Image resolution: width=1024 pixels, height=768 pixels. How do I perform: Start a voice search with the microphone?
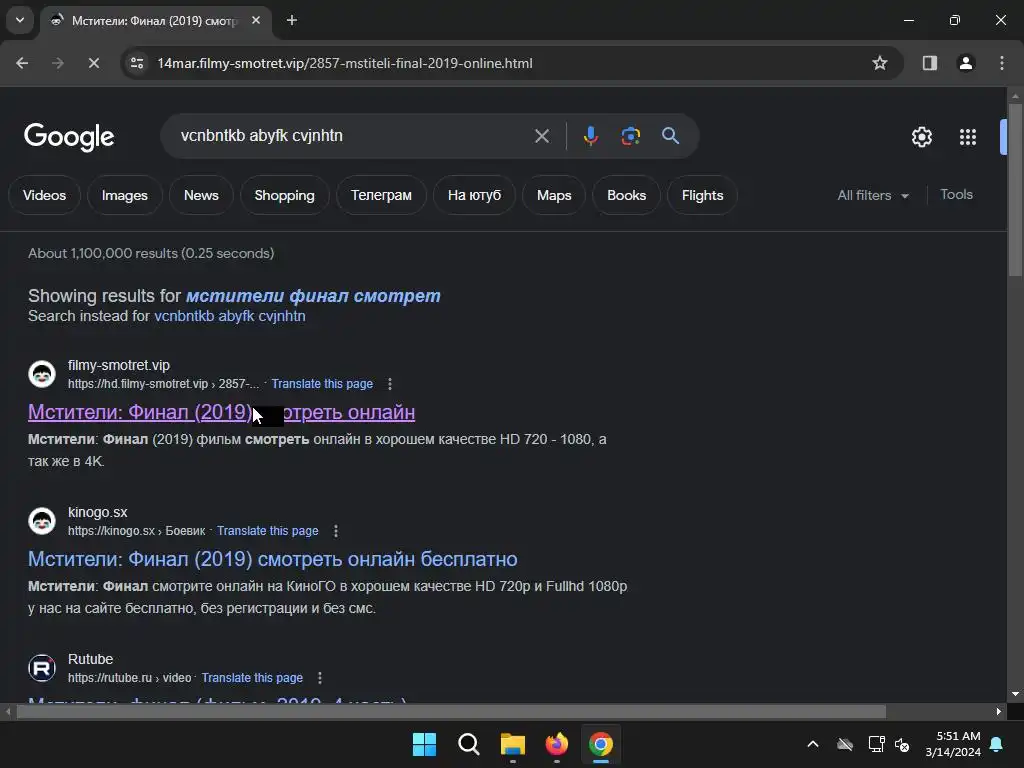tap(591, 136)
